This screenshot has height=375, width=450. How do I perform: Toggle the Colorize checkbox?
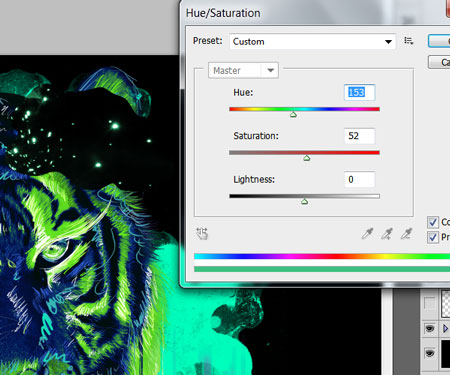(x=433, y=222)
